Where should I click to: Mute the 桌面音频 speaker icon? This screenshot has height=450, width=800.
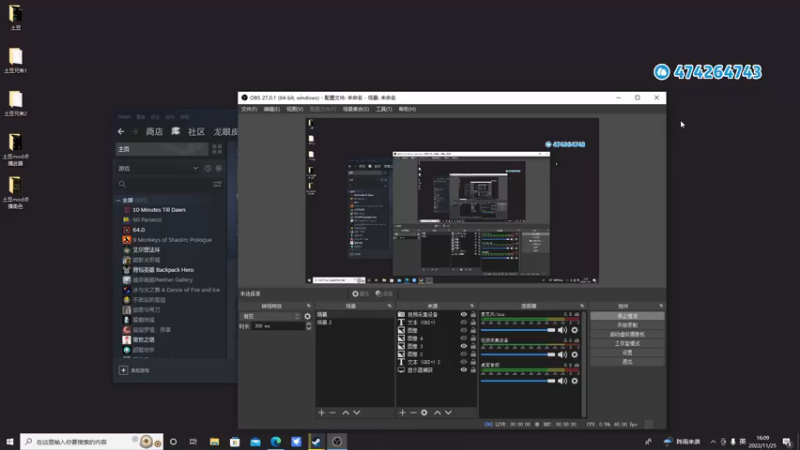pyautogui.click(x=562, y=381)
